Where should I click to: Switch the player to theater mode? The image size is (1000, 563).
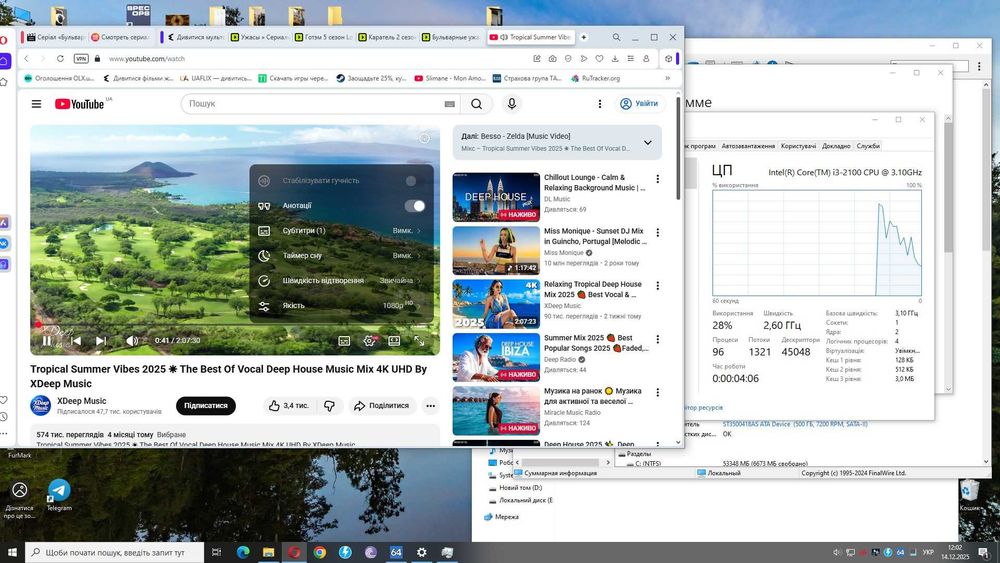pyautogui.click(x=394, y=341)
